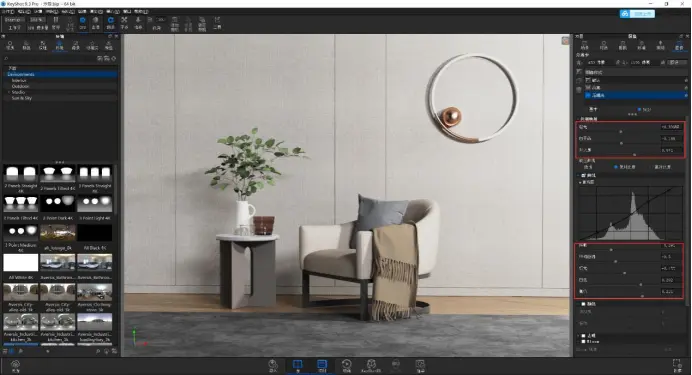Open the Cloud Library bottom toolbar button

point(15,366)
